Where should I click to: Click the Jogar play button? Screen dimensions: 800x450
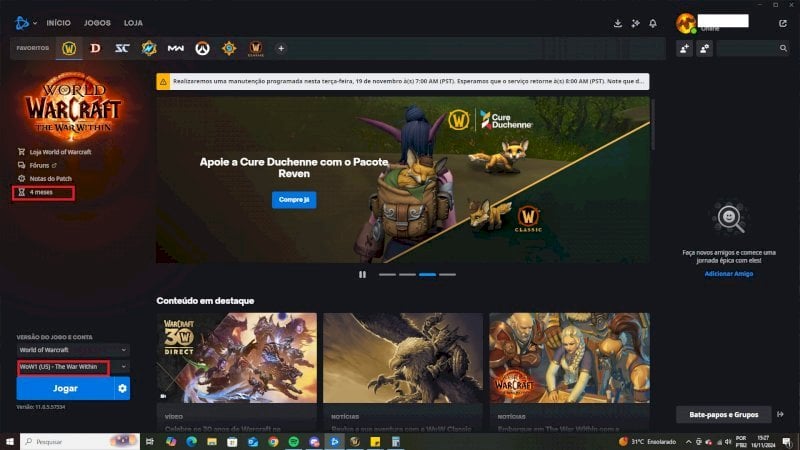click(x=65, y=388)
